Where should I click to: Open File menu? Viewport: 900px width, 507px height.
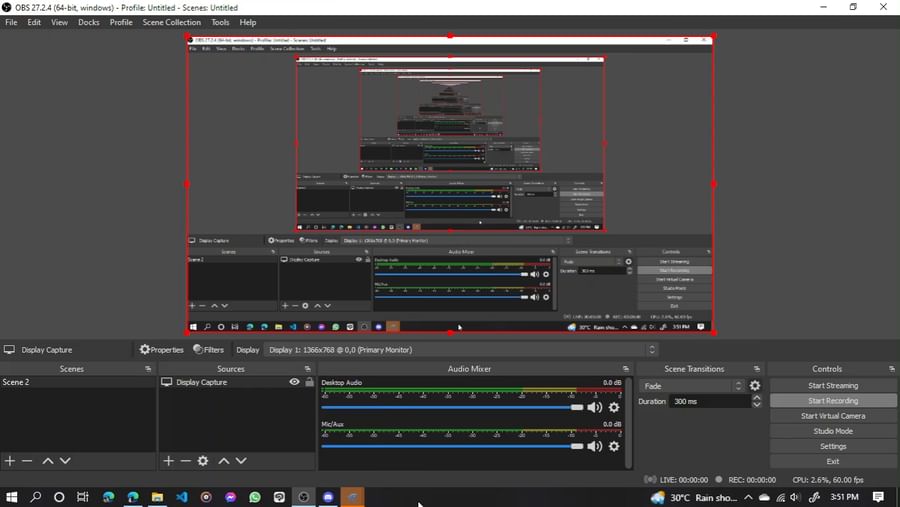(11, 22)
